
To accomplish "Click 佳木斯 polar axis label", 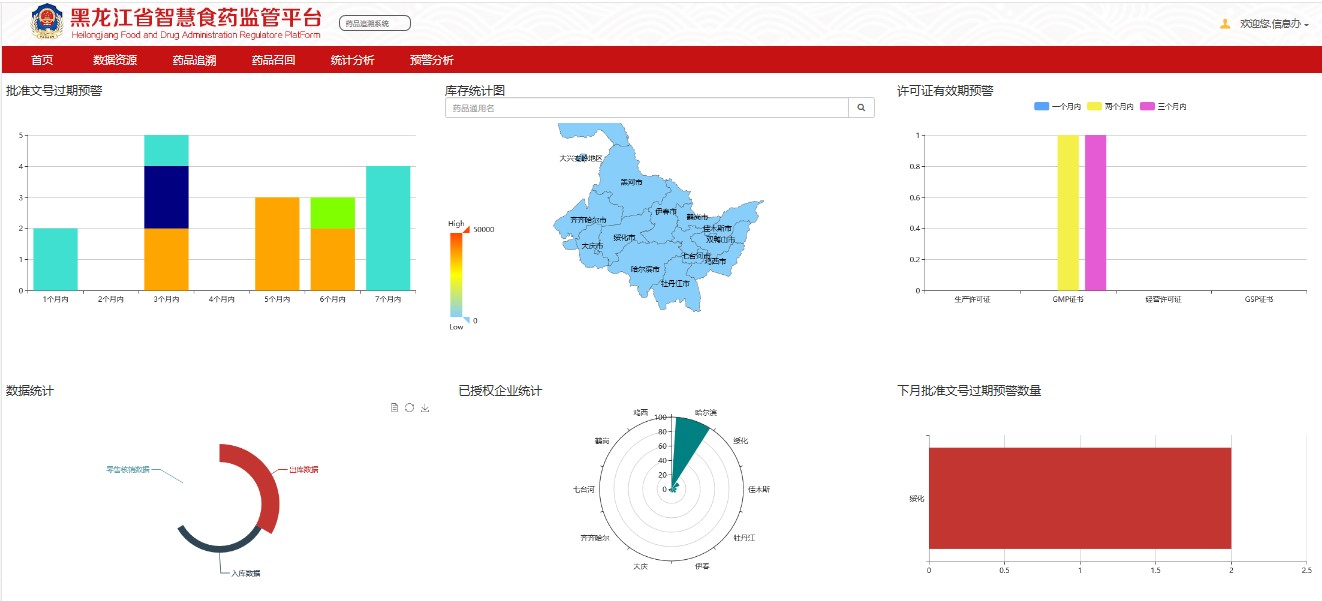I will (759, 489).
